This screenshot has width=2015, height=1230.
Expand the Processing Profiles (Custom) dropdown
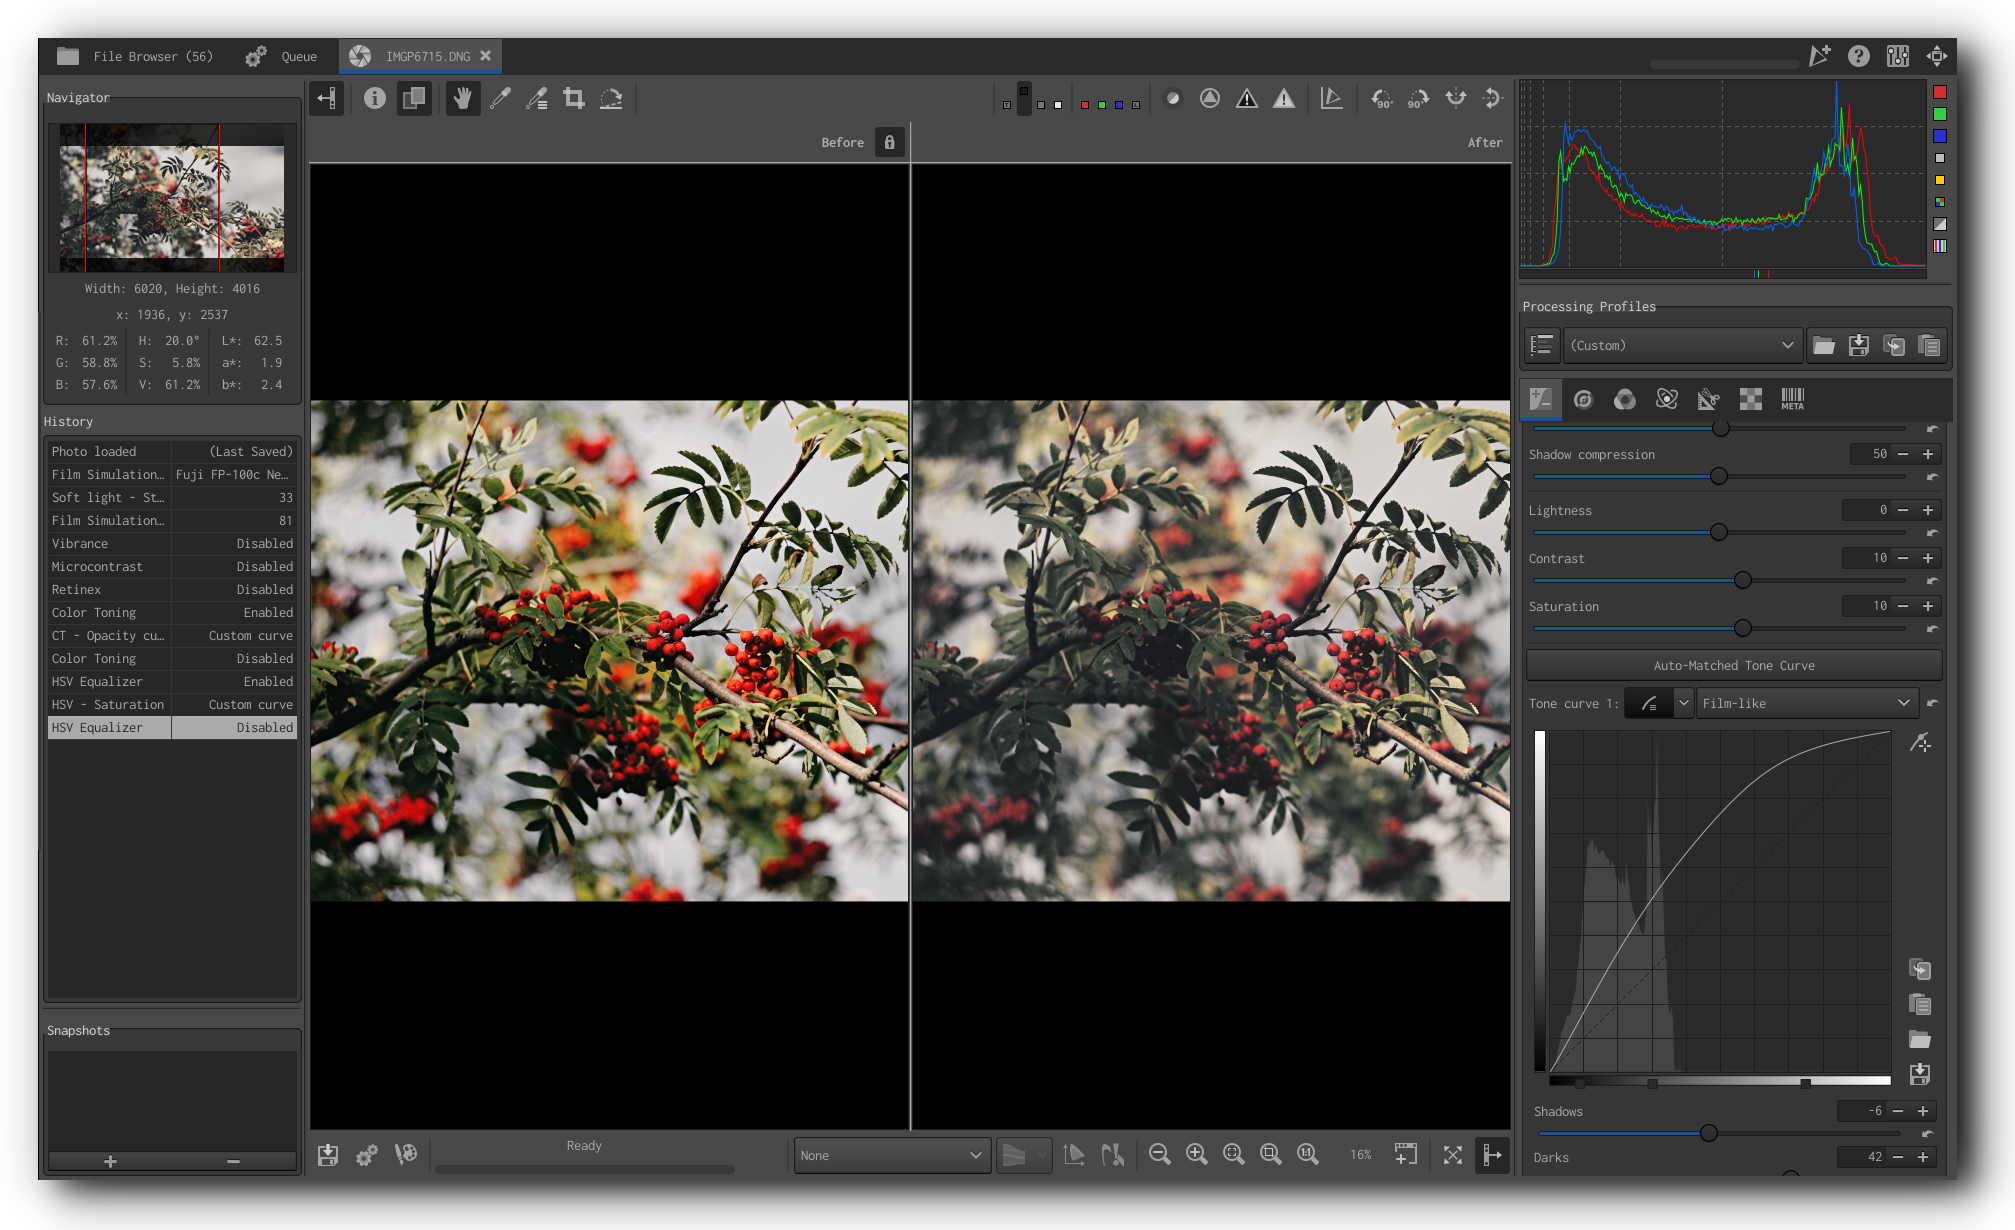1682,345
